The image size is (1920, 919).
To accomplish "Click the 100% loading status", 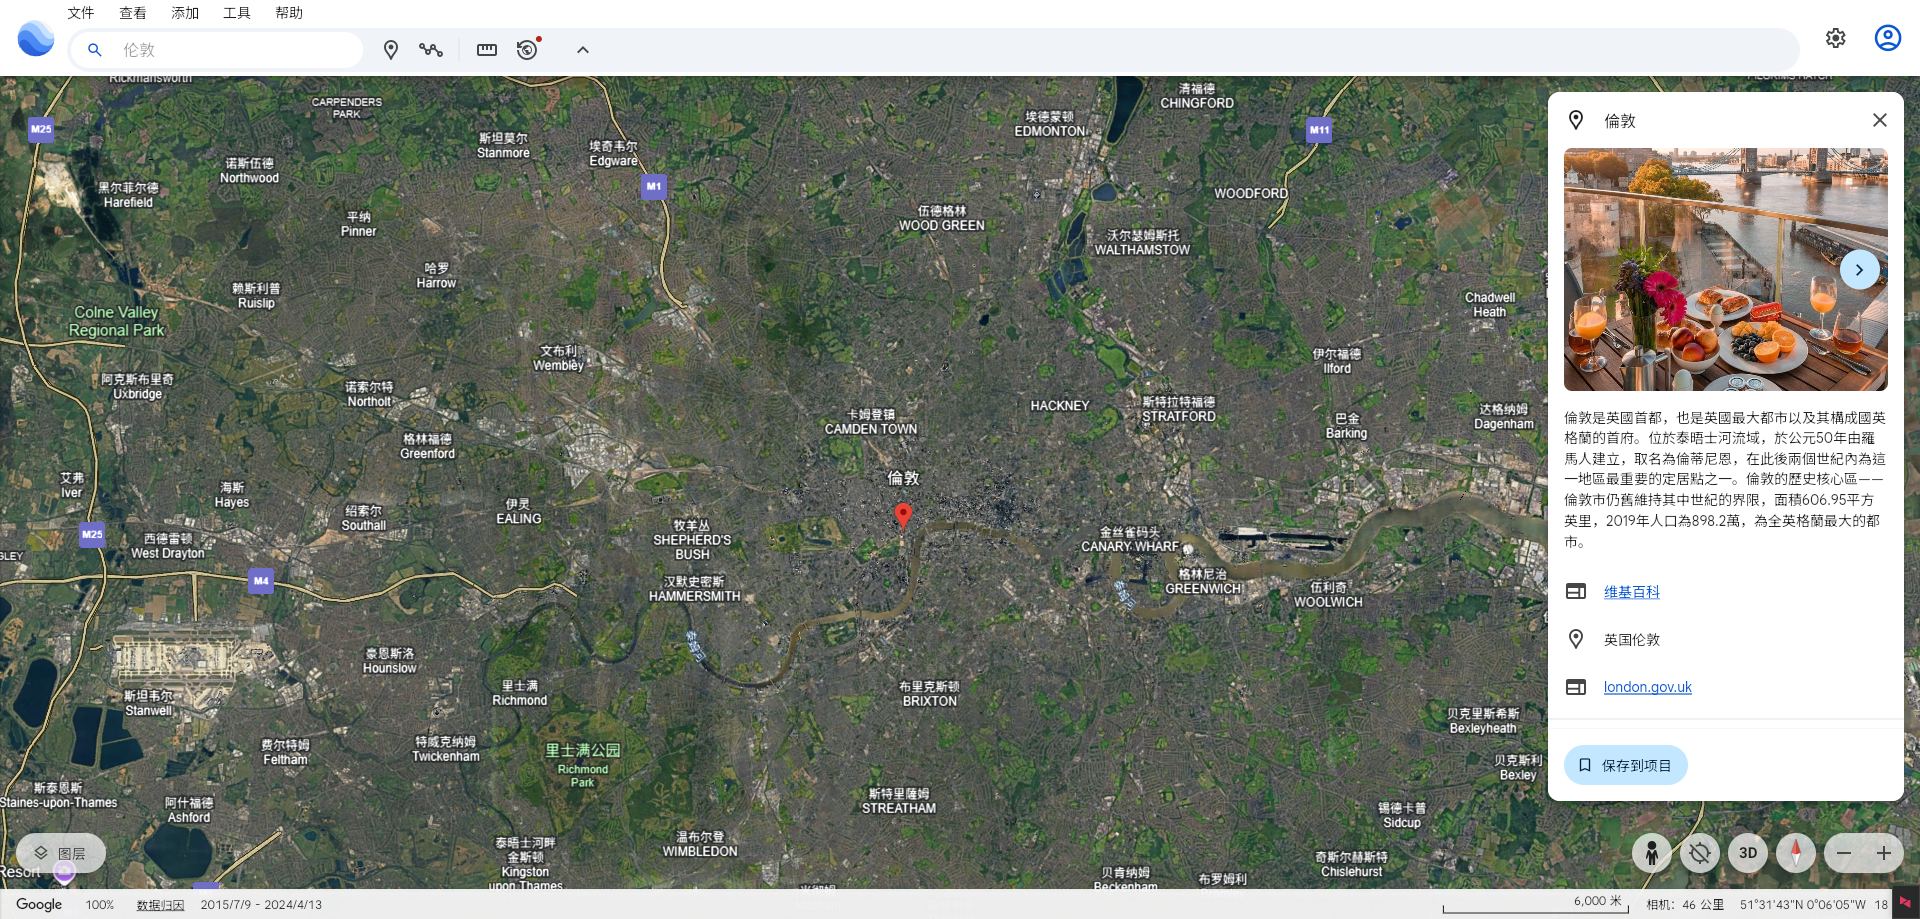I will (x=99, y=905).
